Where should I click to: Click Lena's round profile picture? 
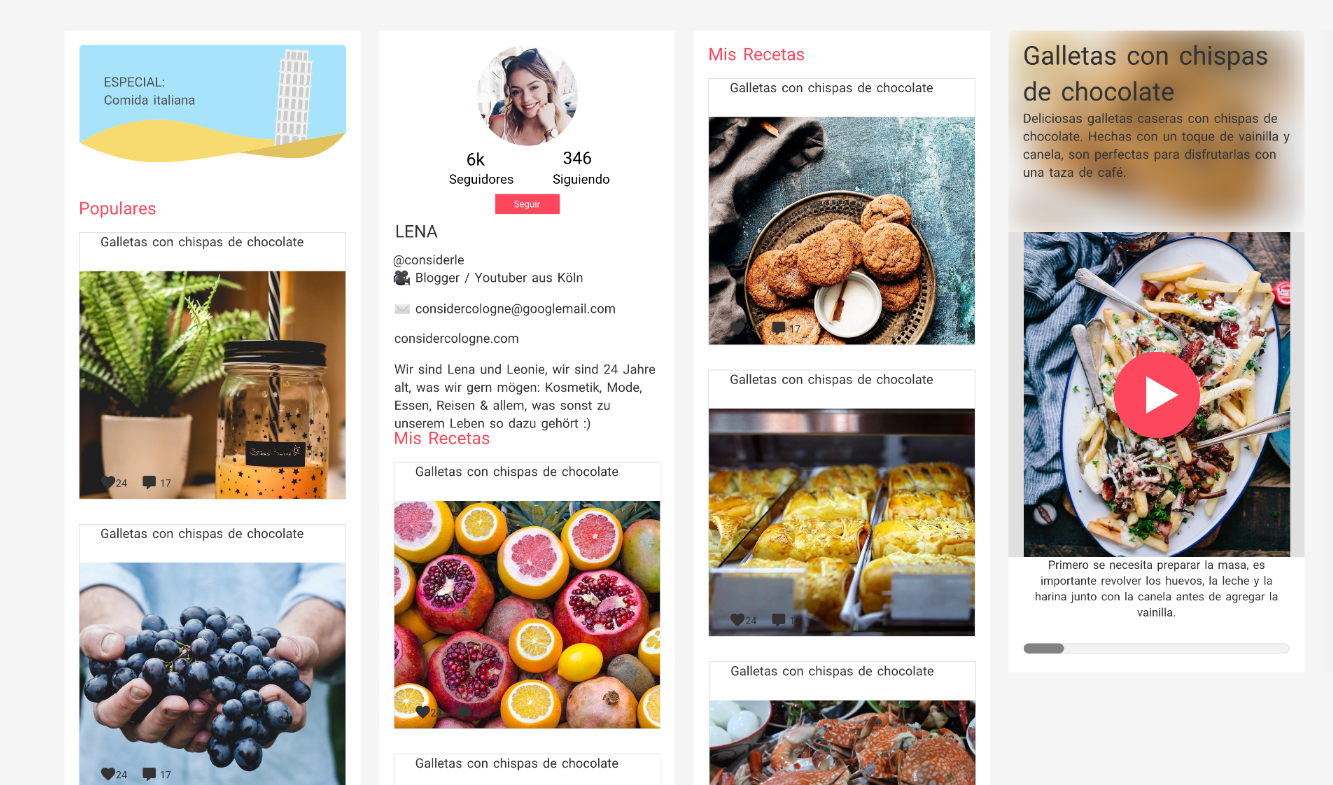527,96
